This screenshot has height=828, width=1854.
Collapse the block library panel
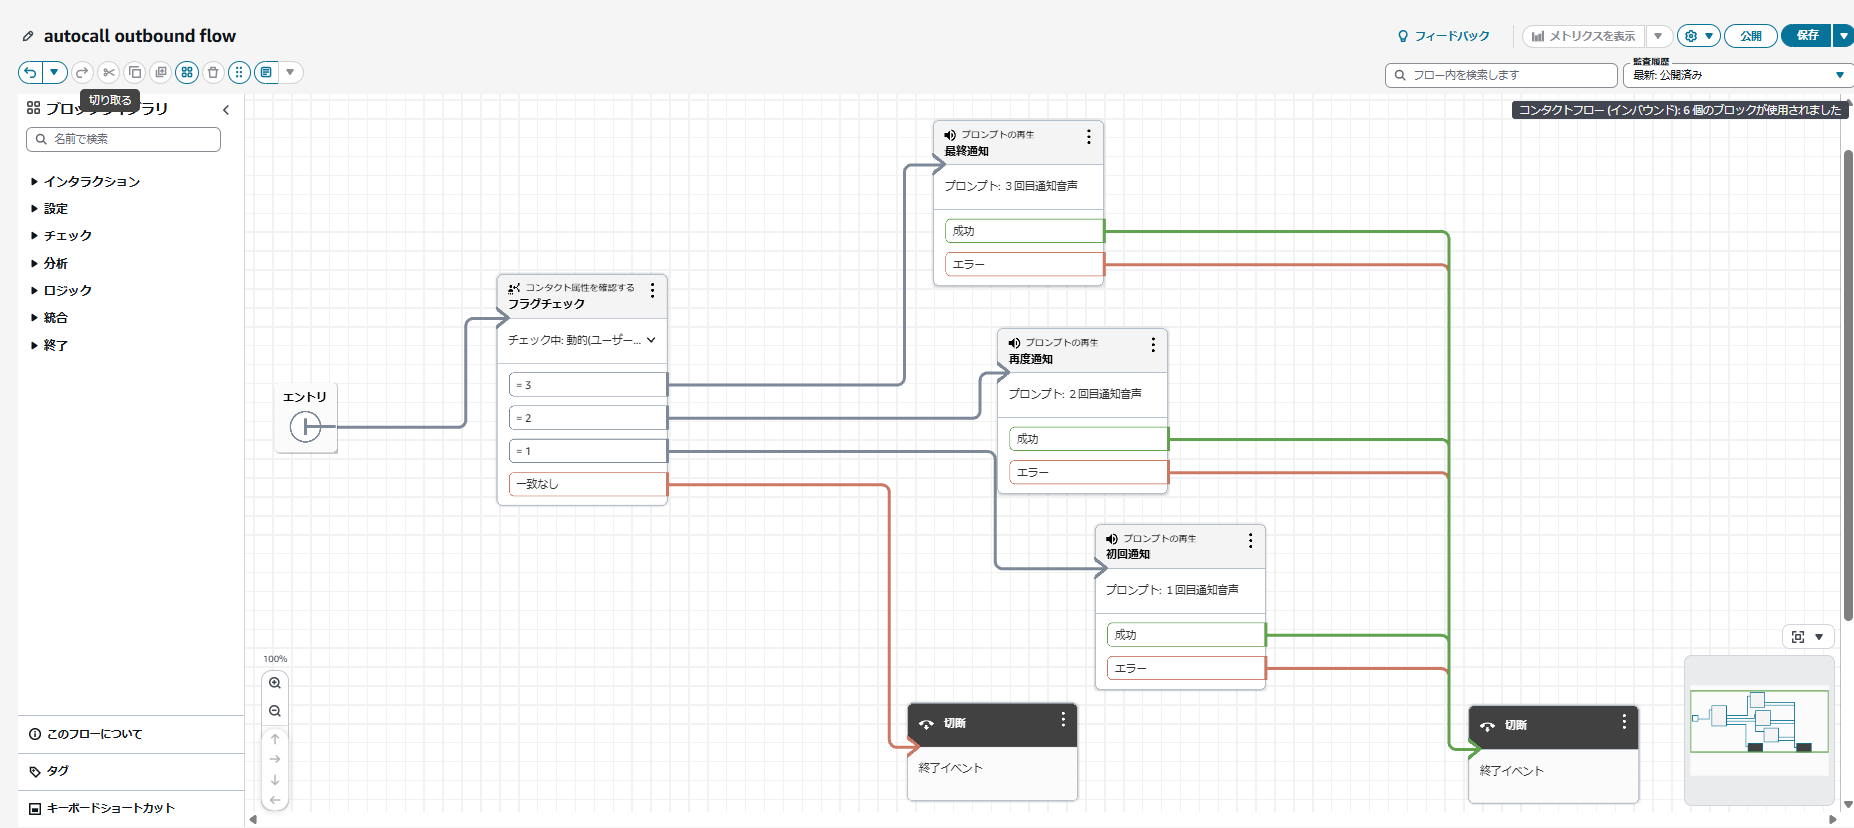(x=226, y=110)
